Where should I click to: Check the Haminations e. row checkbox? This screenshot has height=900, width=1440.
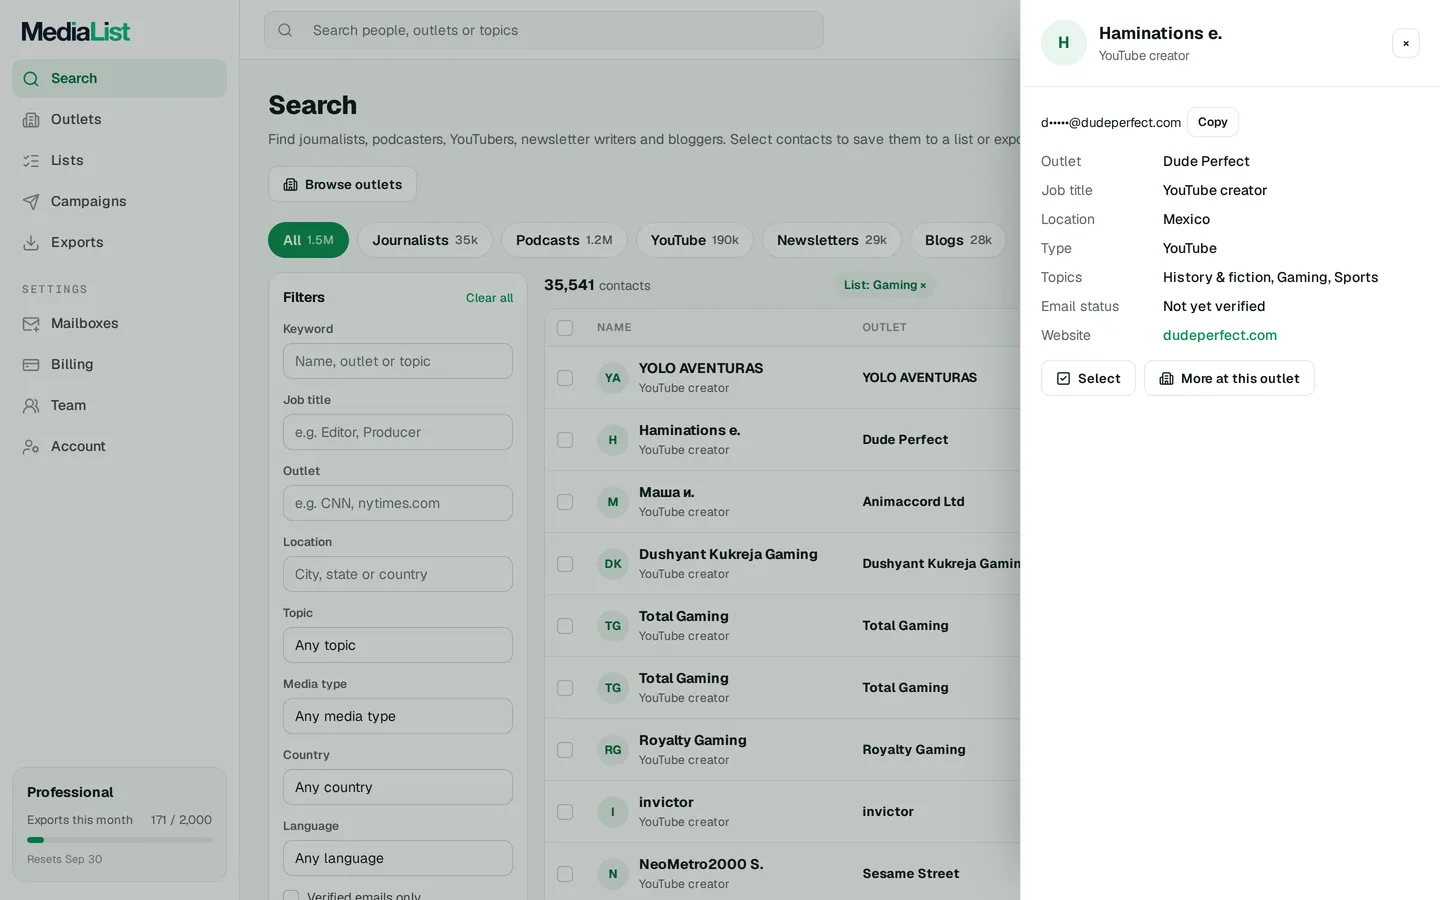click(565, 440)
